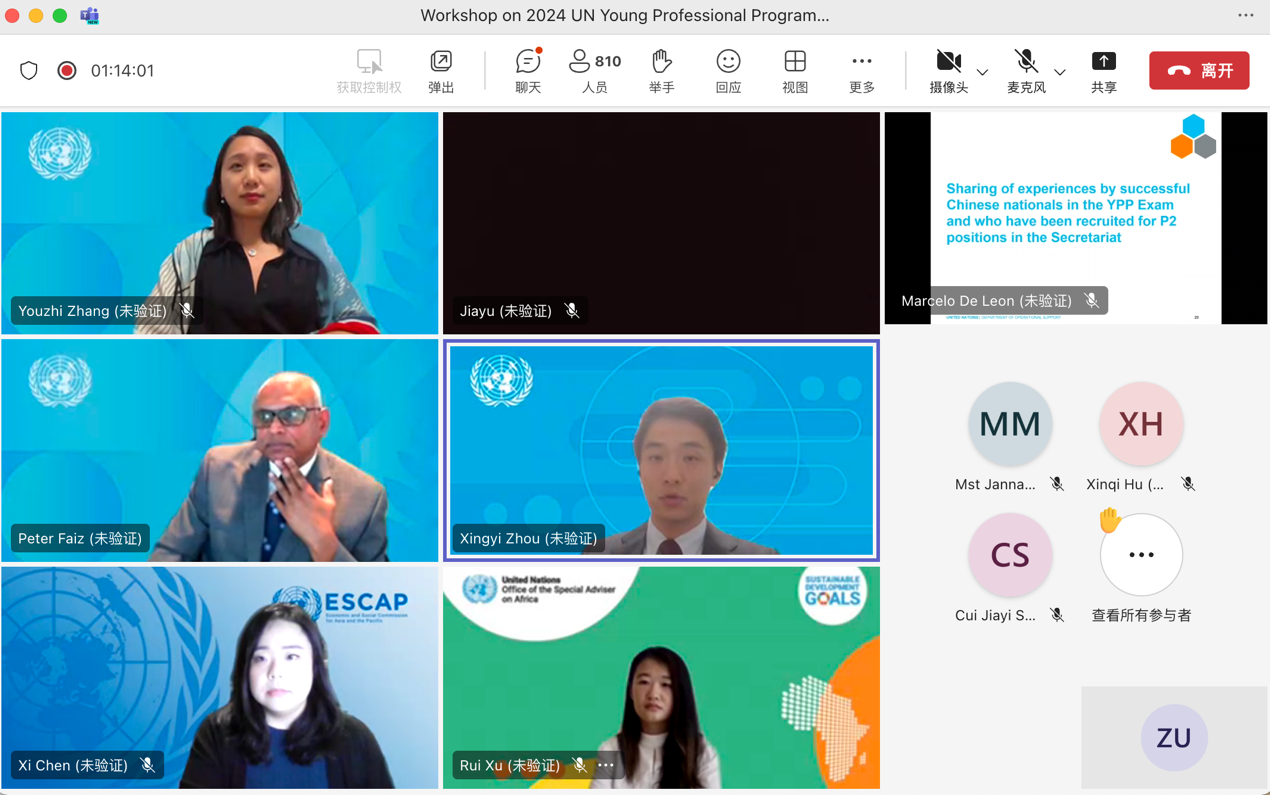View all participants (查看所有参与者)
The height and width of the screenshot is (795, 1270).
[x=1141, y=556]
